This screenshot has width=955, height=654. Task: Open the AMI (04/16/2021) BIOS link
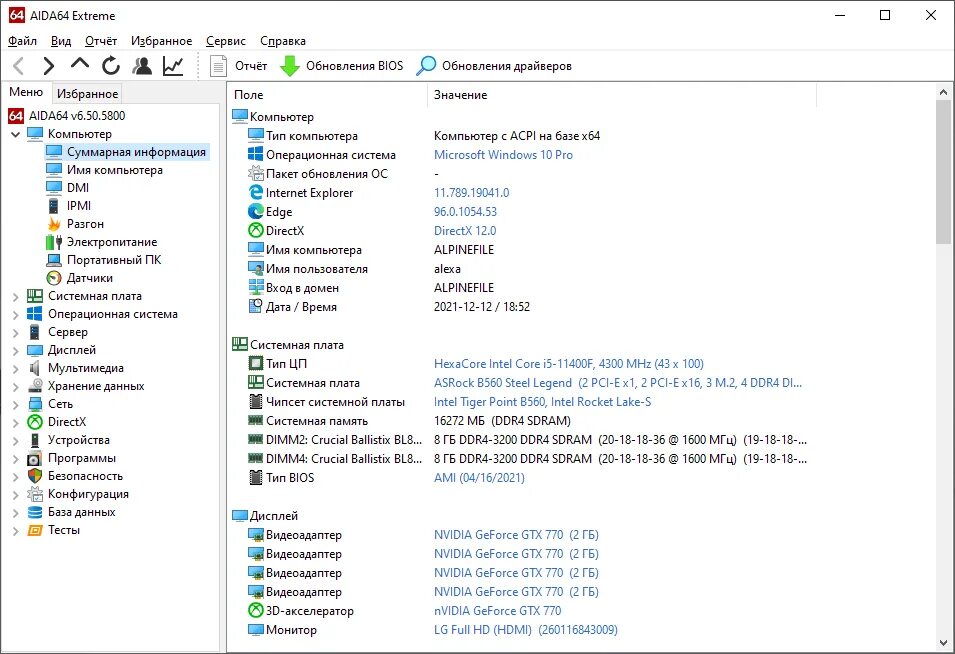479,477
